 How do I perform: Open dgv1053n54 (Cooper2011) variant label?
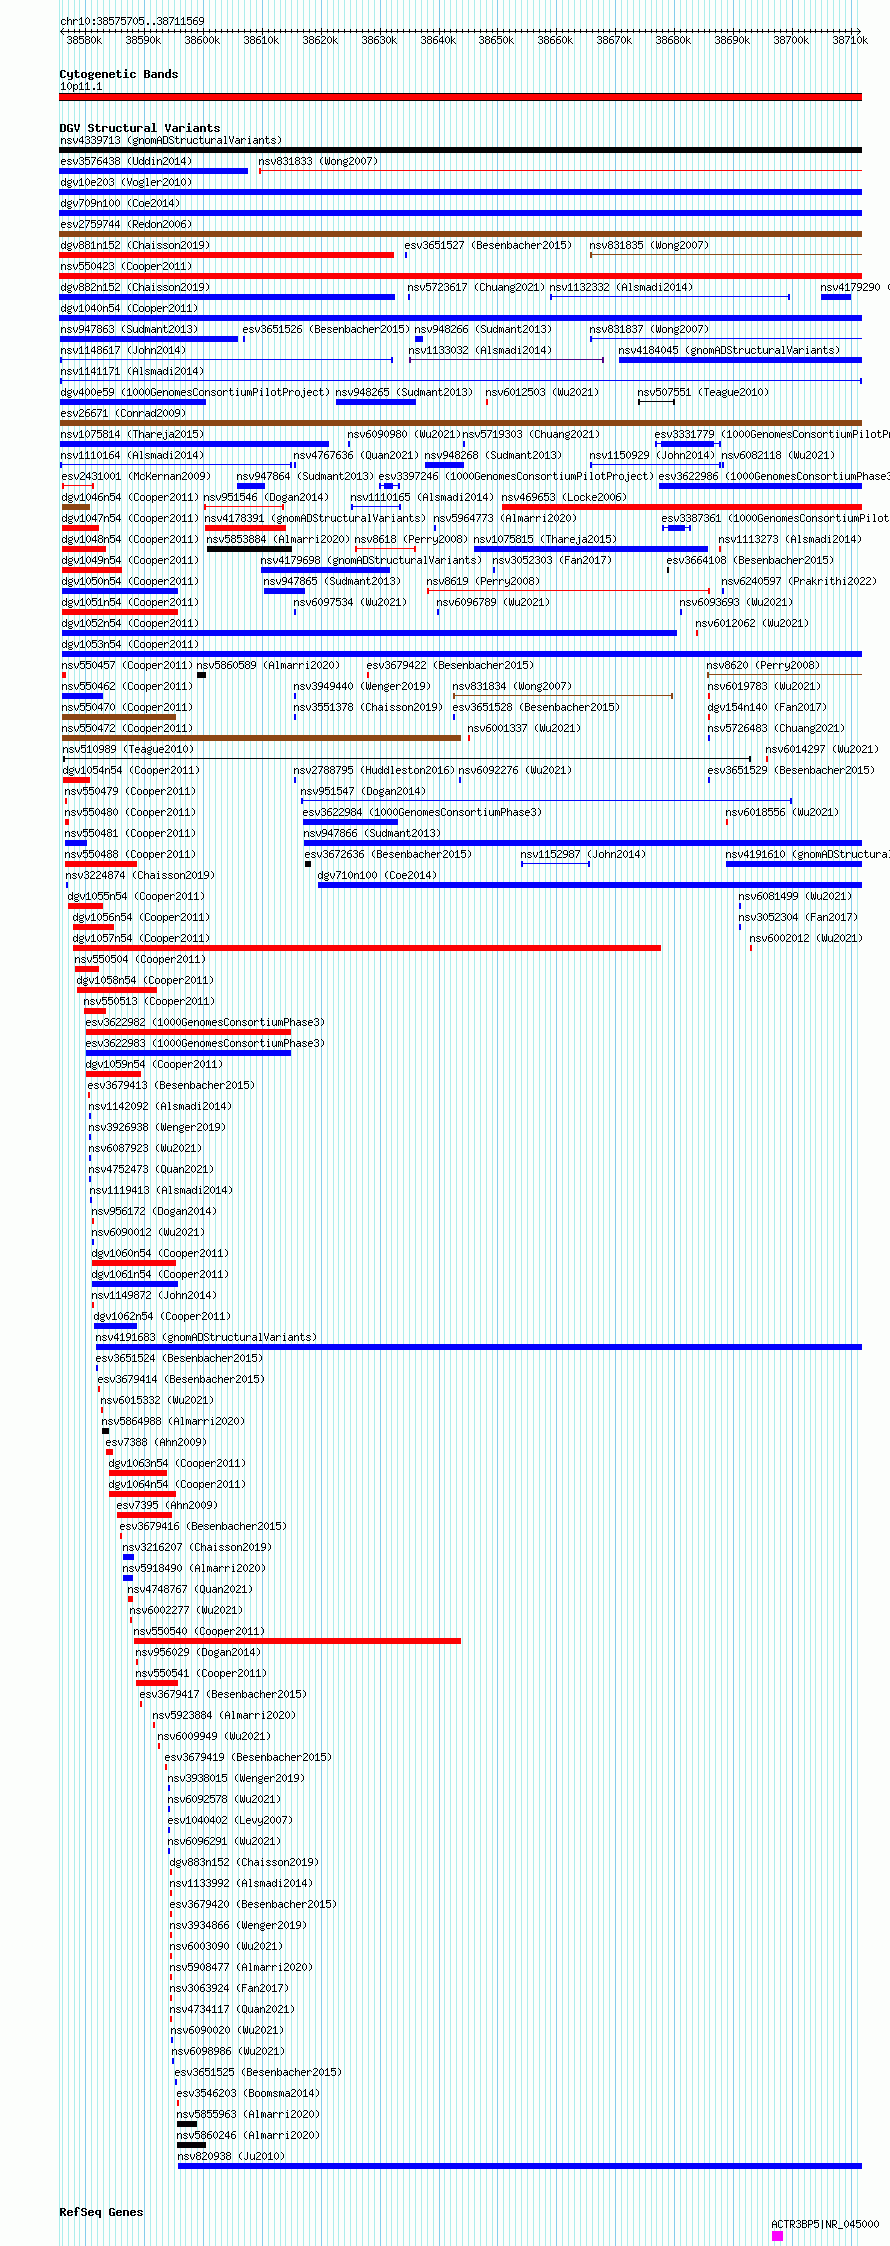[x=130, y=644]
